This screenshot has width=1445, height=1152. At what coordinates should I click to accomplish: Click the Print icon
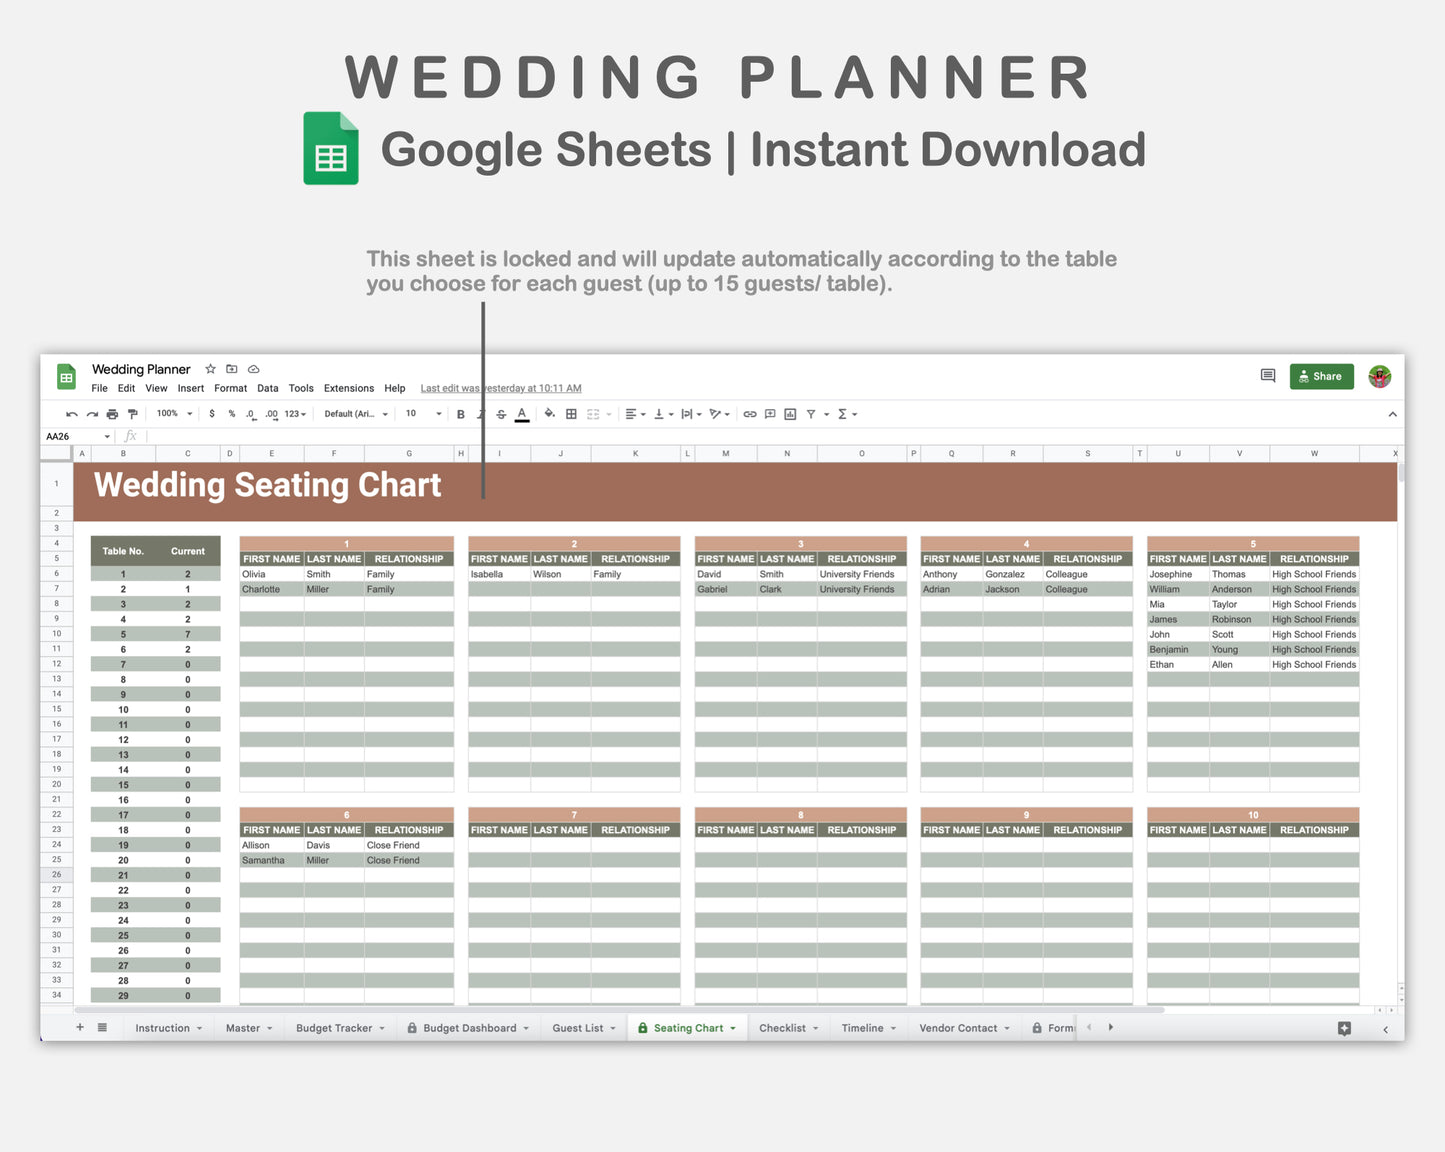111,413
